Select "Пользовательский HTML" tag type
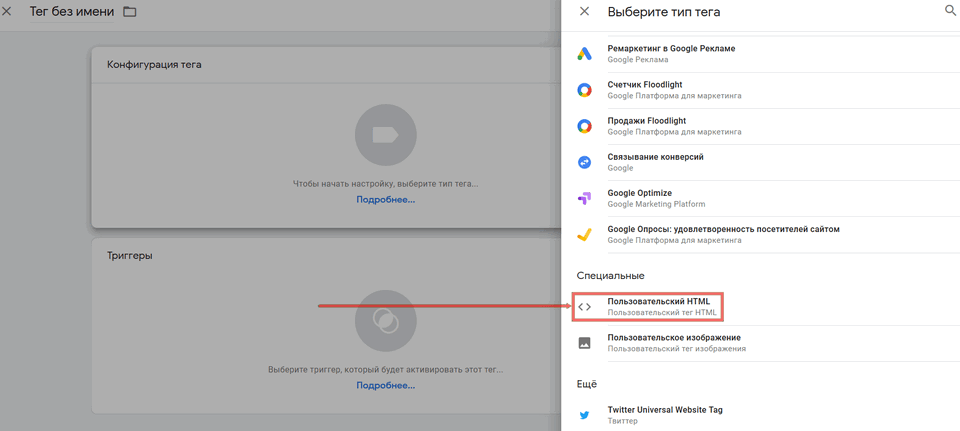The image size is (960, 431). point(658,302)
